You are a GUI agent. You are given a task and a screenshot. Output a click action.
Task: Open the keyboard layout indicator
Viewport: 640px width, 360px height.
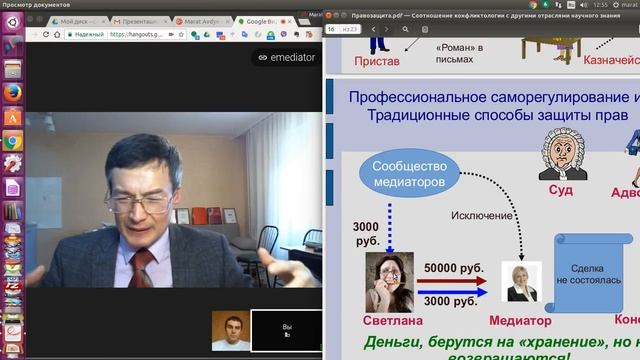pos(571,5)
